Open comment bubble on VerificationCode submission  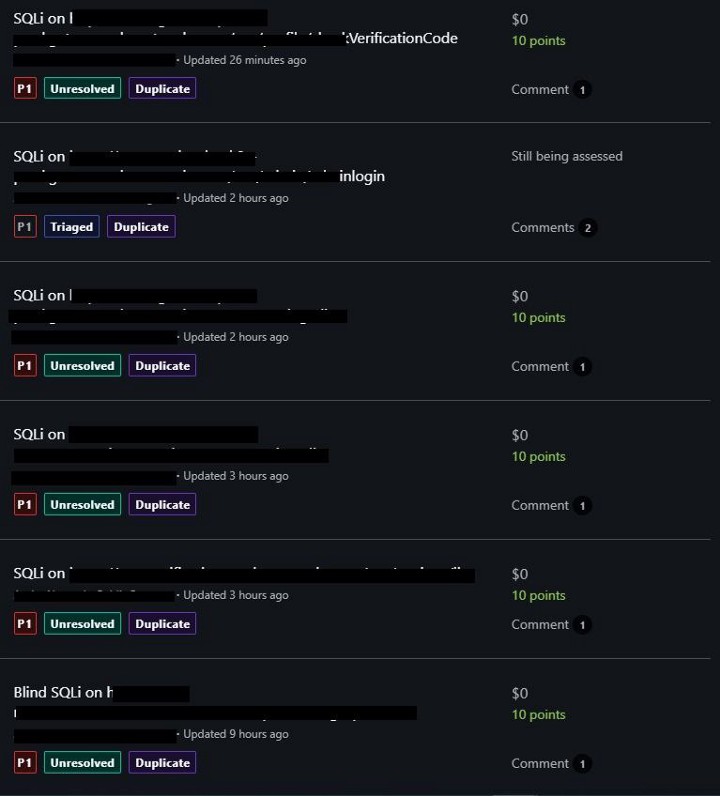pos(582,90)
